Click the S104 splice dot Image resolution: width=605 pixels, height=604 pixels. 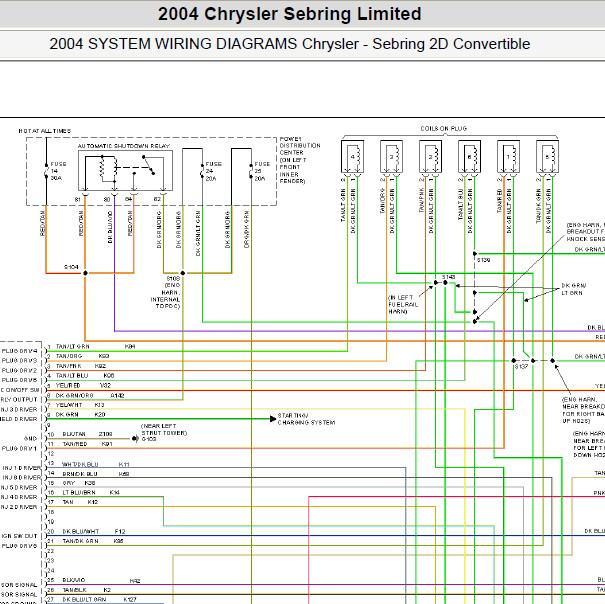(85, 273)
